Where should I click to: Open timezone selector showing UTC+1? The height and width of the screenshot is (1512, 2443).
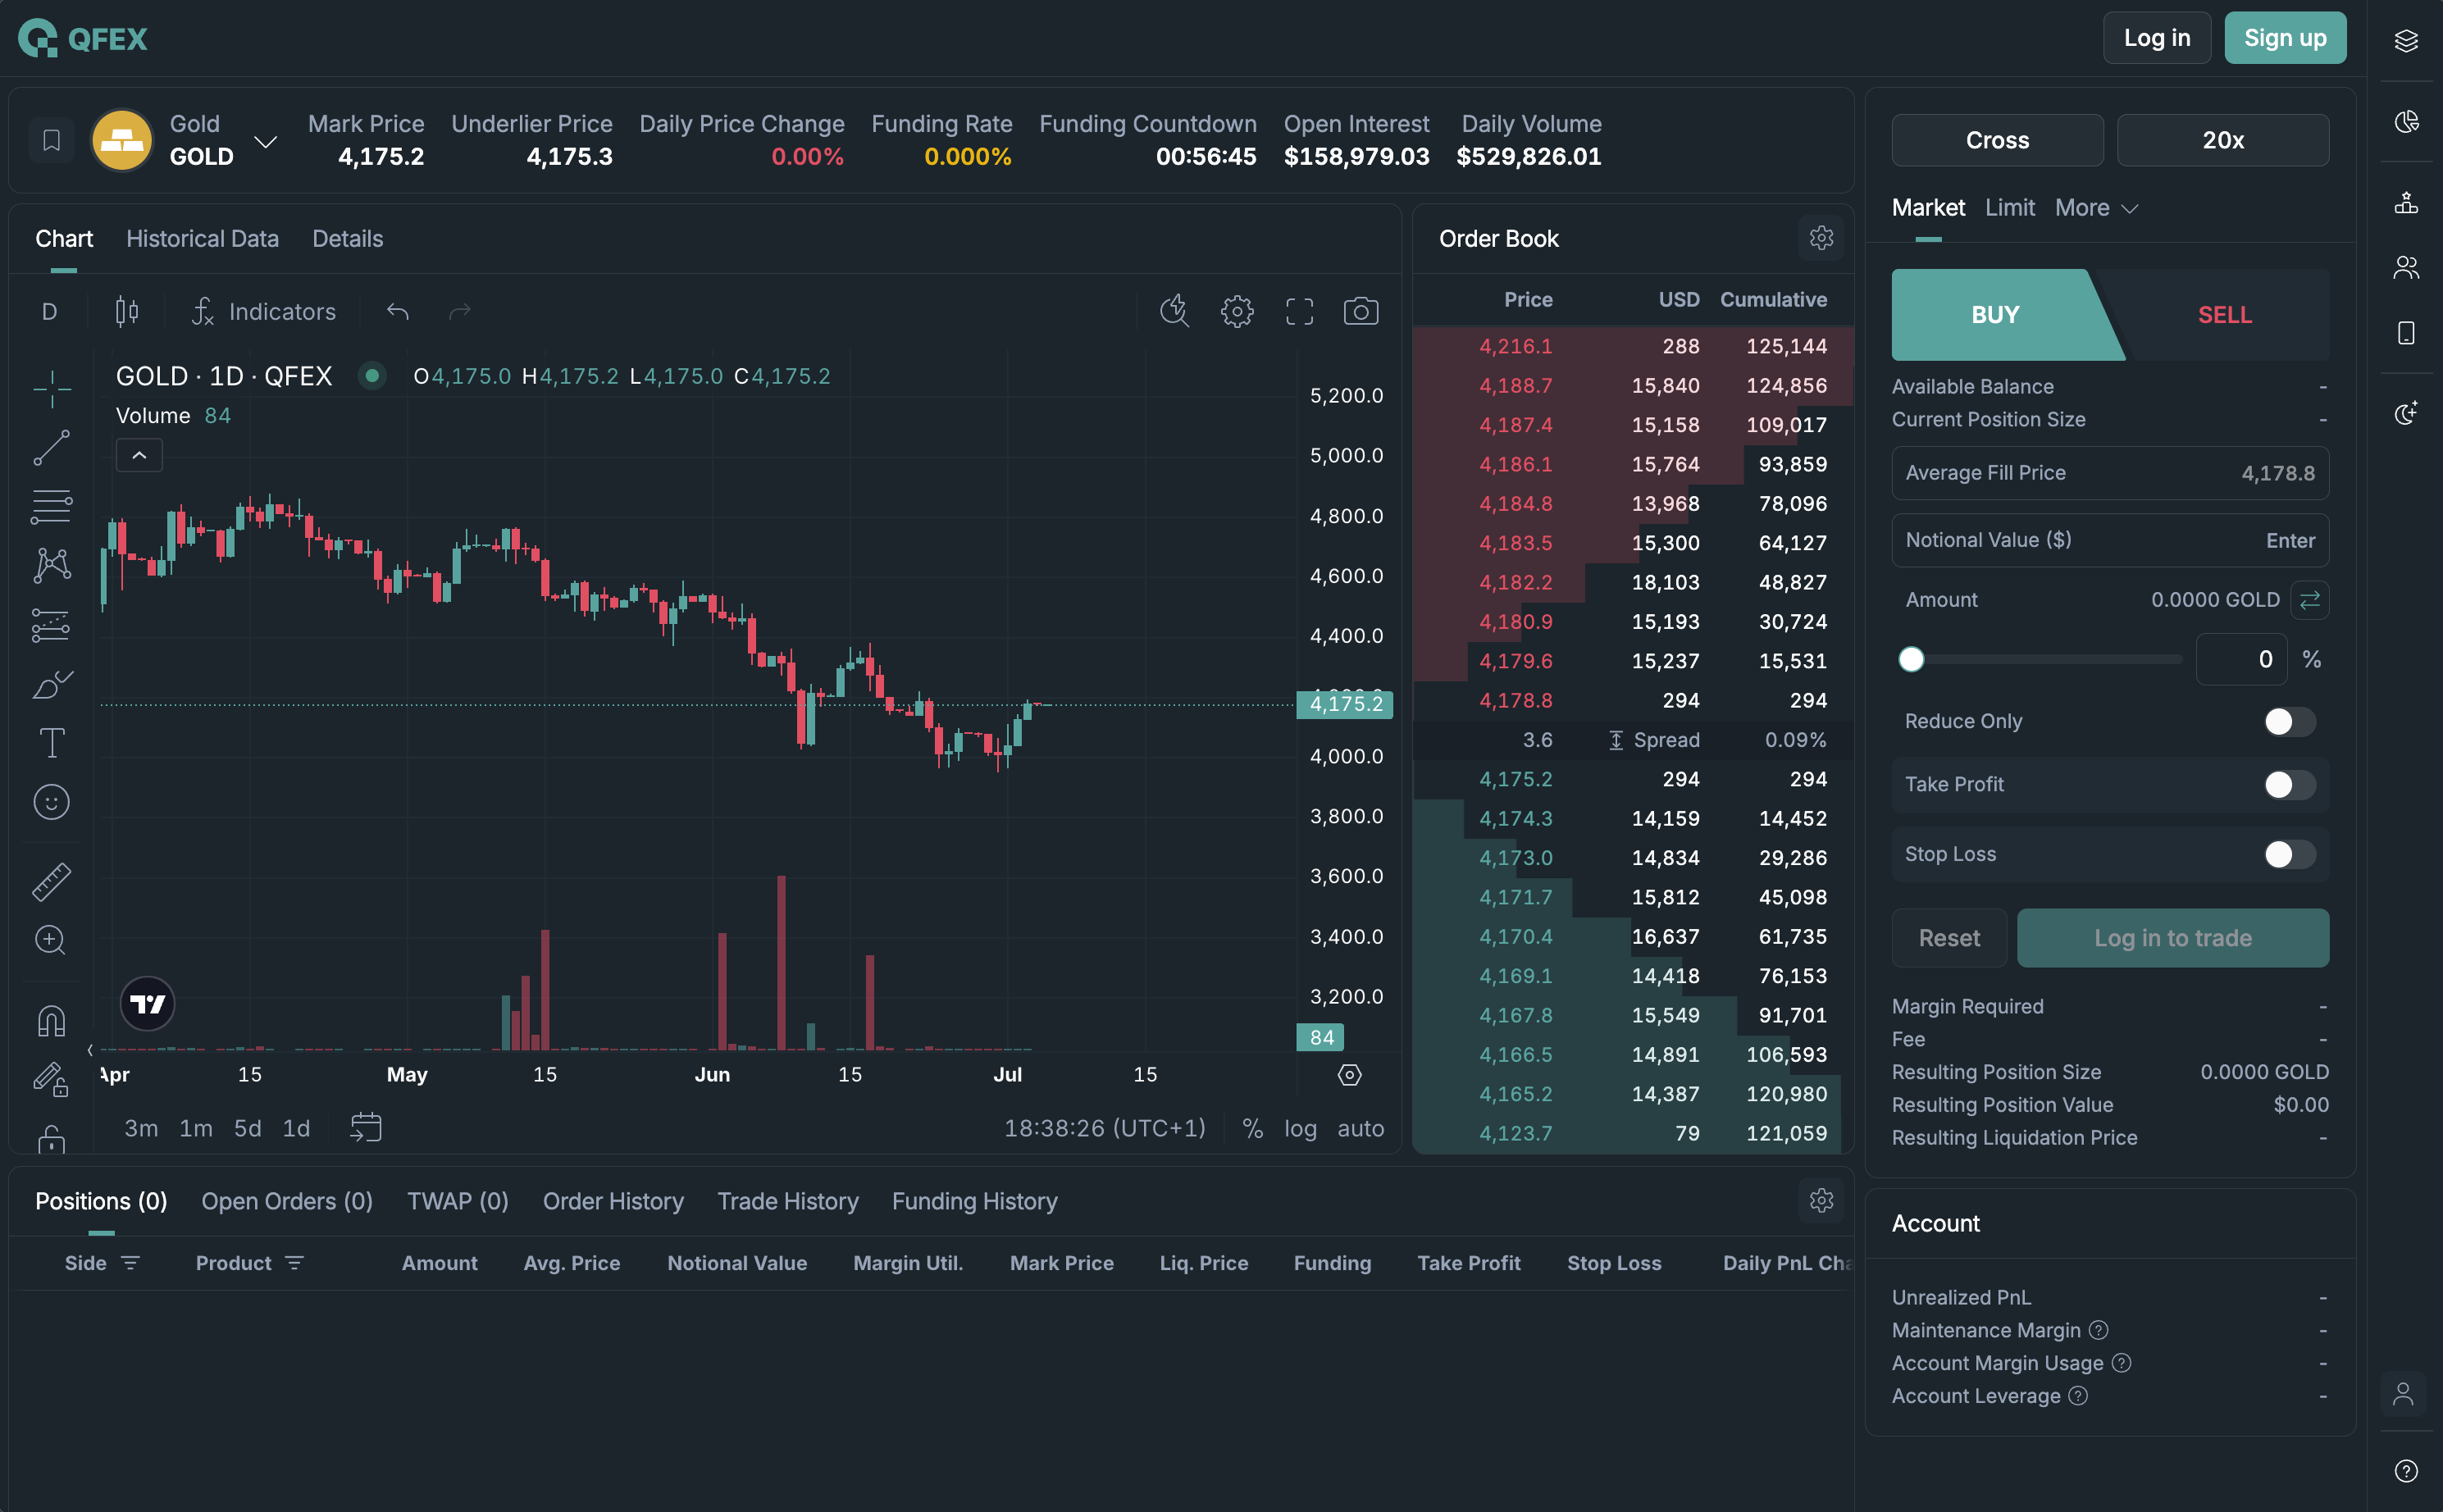(x=1105, y=1128)
